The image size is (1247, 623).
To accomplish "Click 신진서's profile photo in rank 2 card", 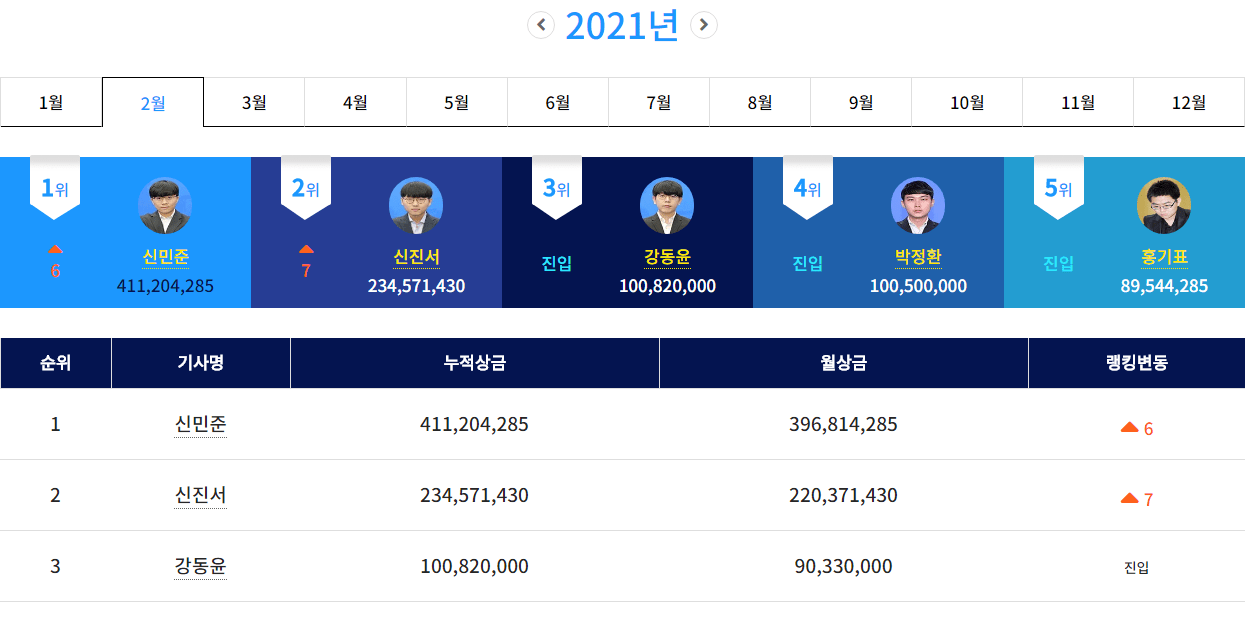I will tap(416, 206).
